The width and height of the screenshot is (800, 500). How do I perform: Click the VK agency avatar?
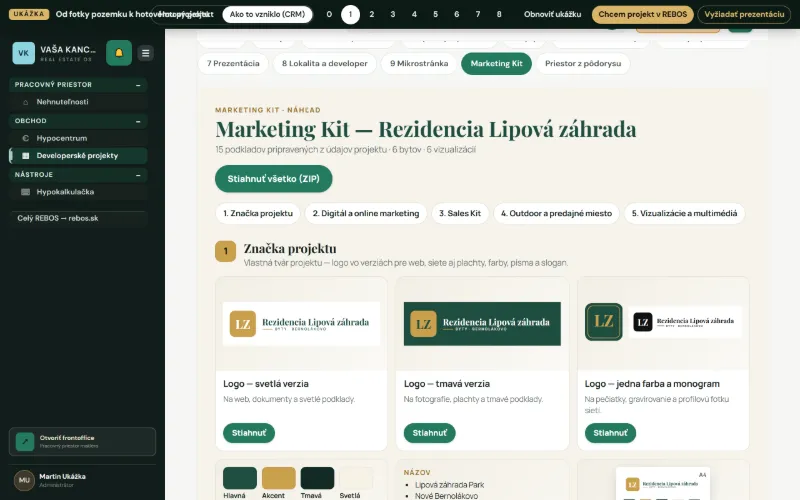(23, 53)
